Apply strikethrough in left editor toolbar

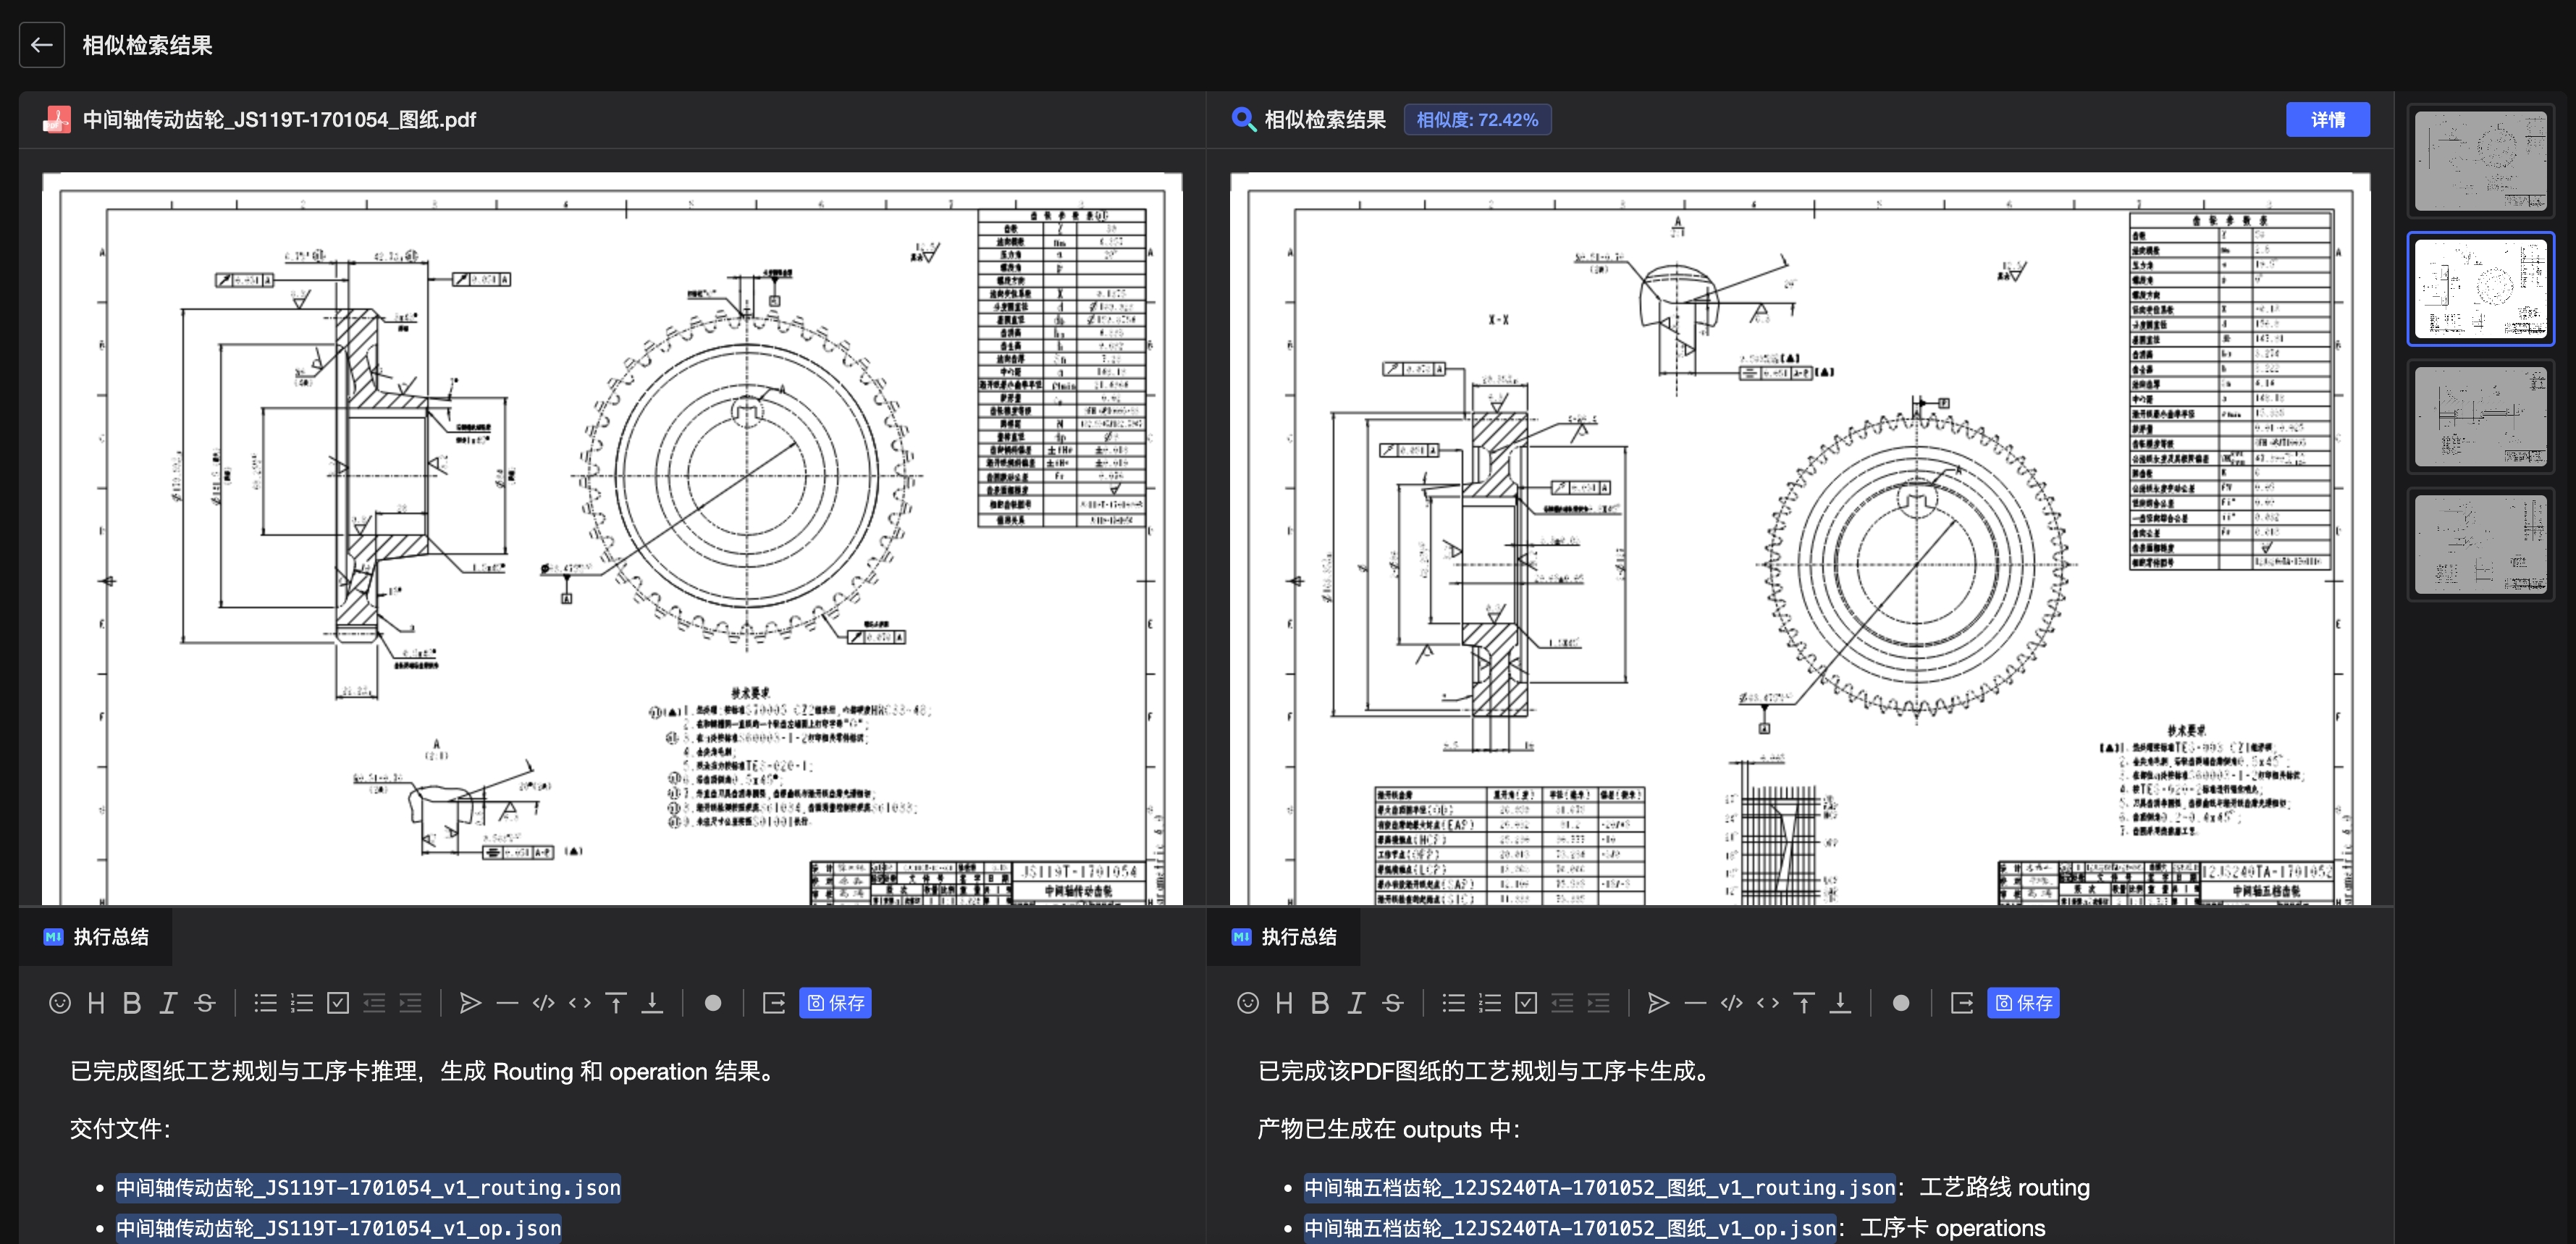205,1003
